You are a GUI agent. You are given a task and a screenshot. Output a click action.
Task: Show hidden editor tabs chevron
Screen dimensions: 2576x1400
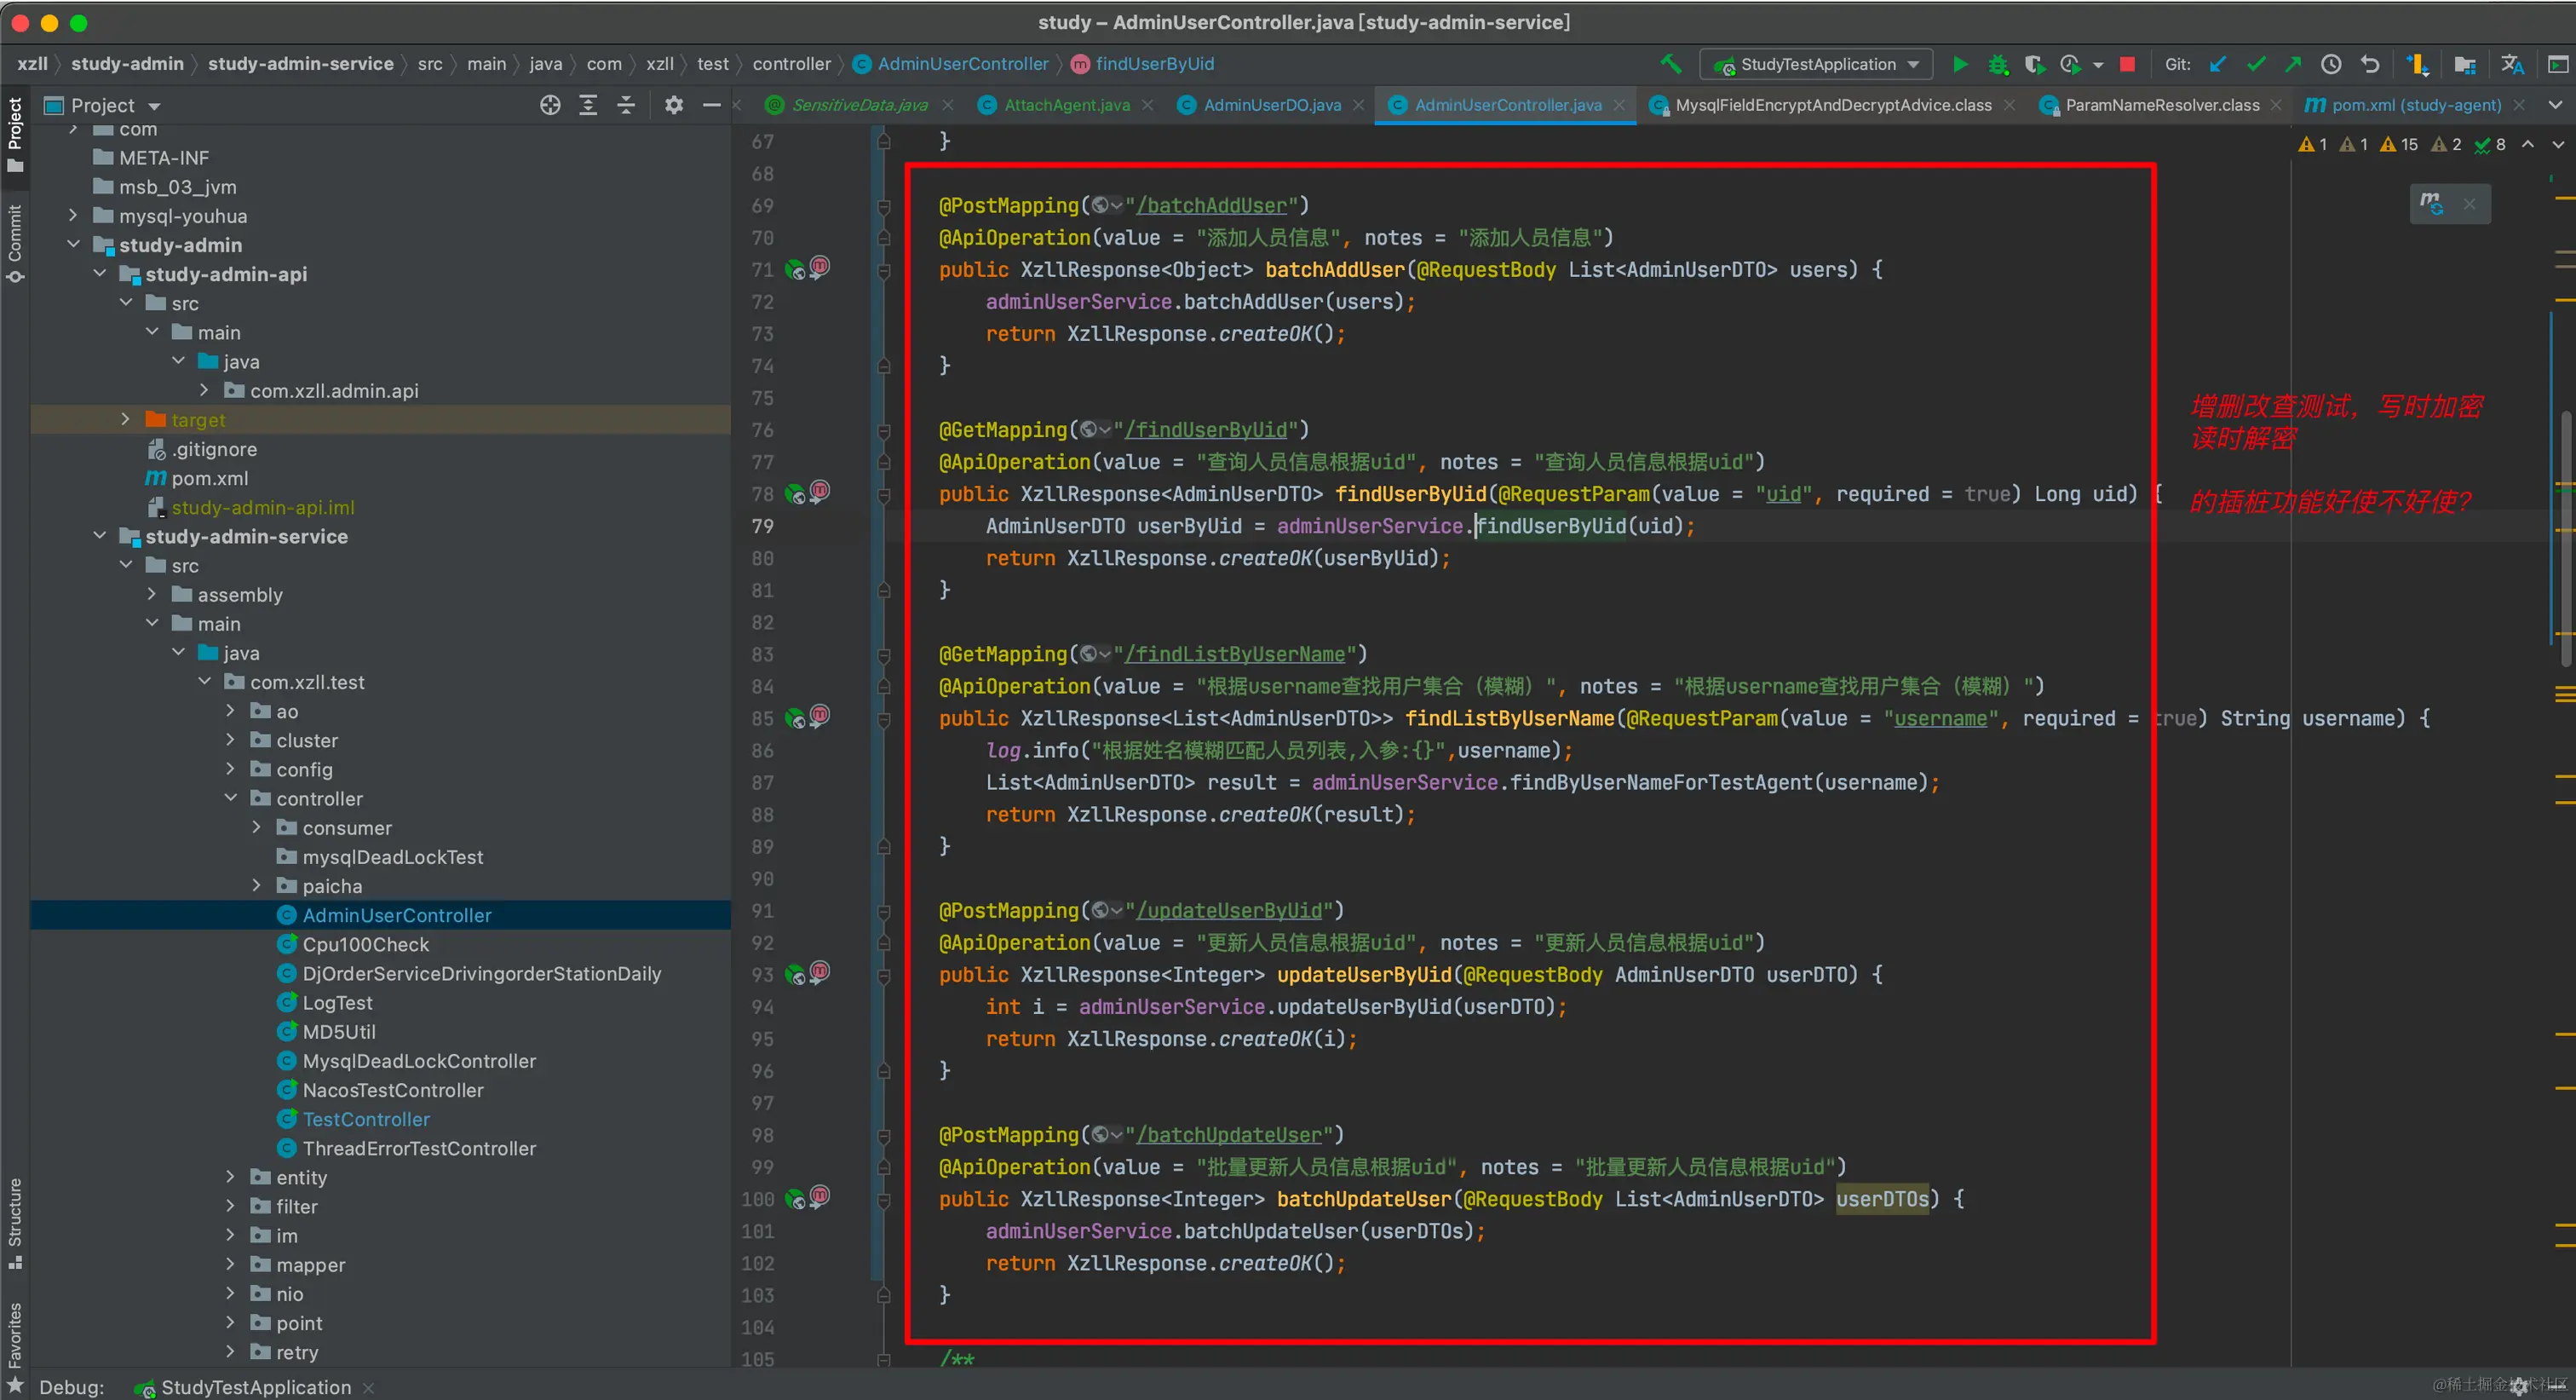(x=2555, y=105)
